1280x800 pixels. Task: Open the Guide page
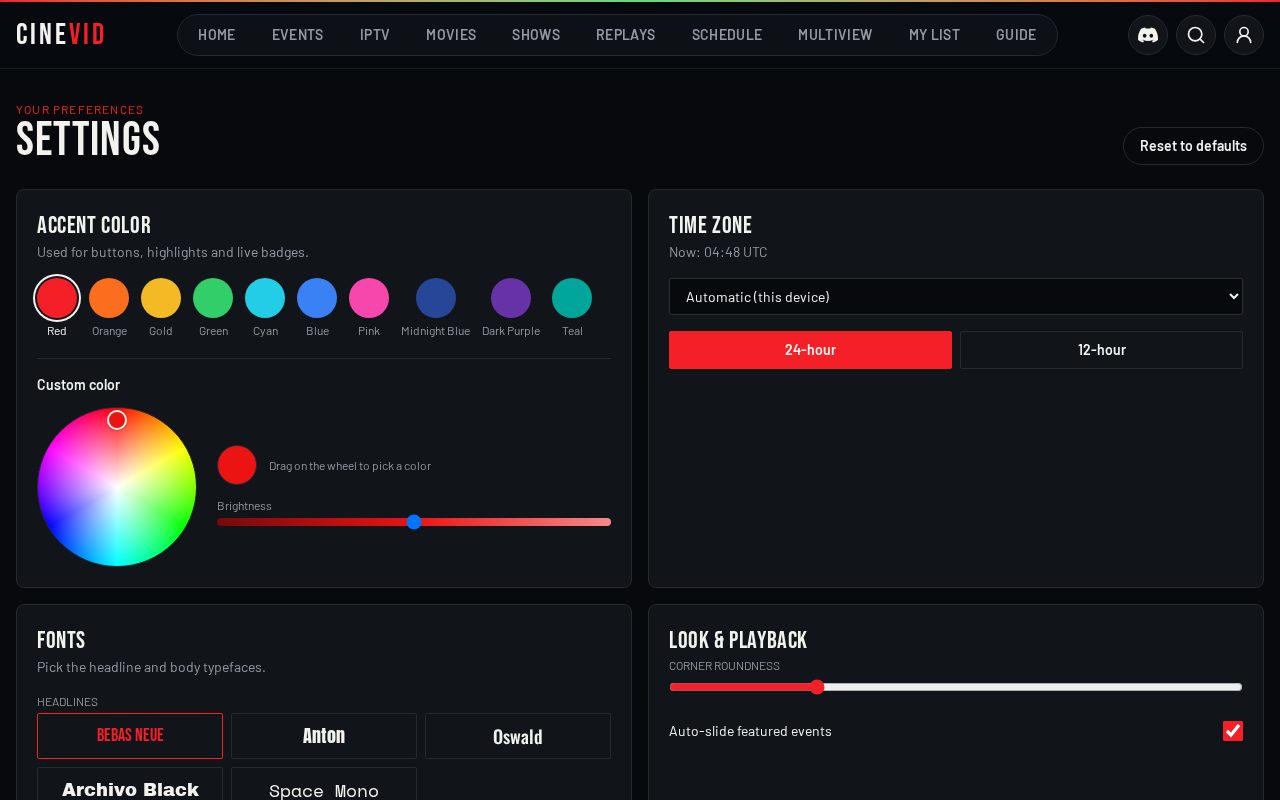pos(1016,35)
